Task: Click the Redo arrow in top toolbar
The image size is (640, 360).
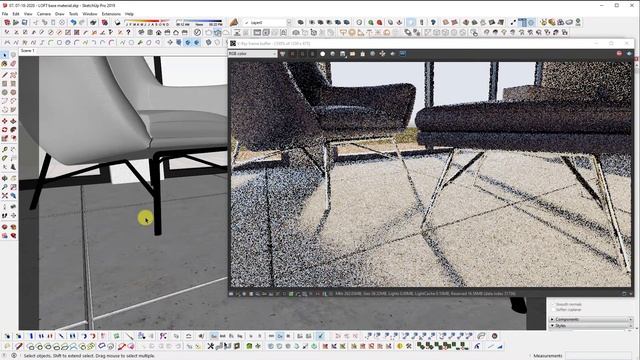Action: pyautogui.click(x=82, y=22)
